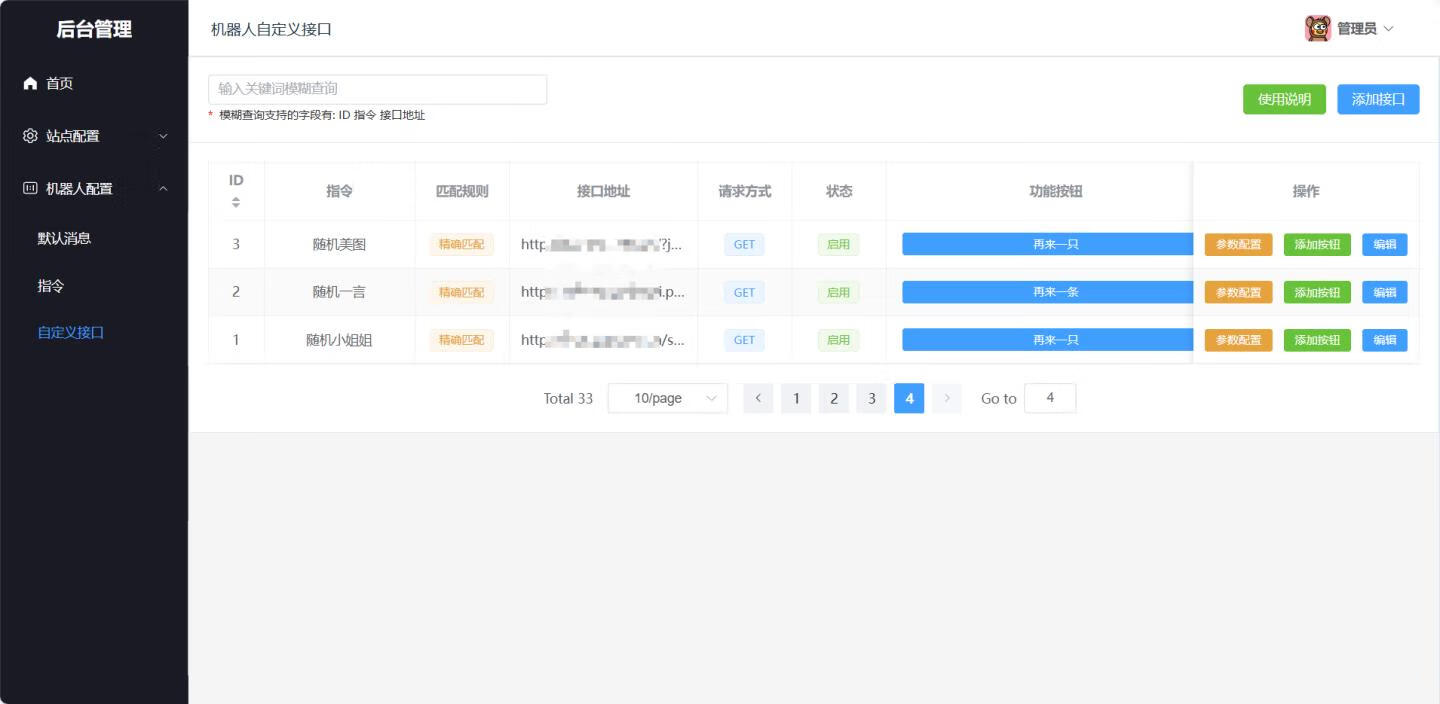Jump to page 2 in pagination

click(833, 398)
